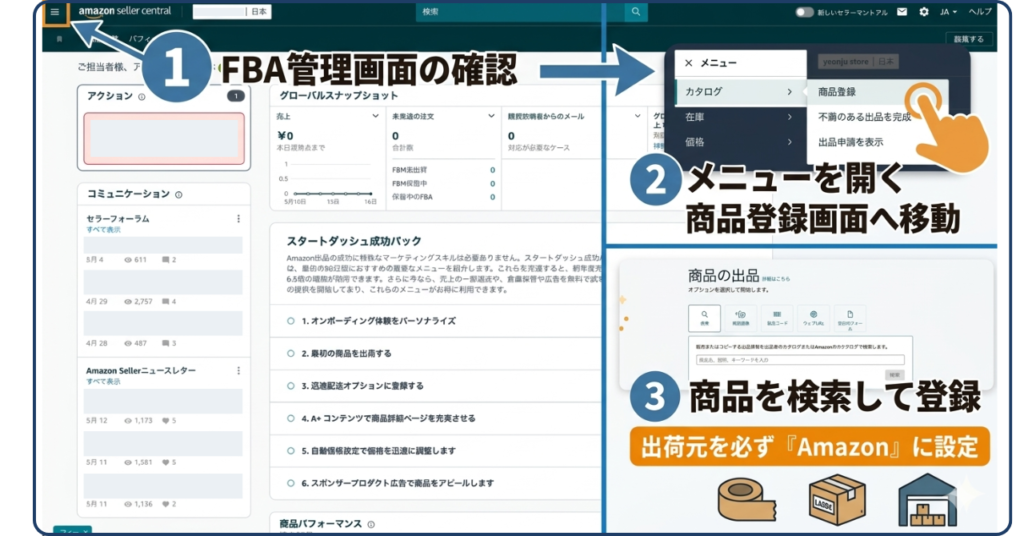Screen dimensions: 1024x536
Task: Expand the 購入者からのメール dropdown chevron
Action: tap(637, 116)
